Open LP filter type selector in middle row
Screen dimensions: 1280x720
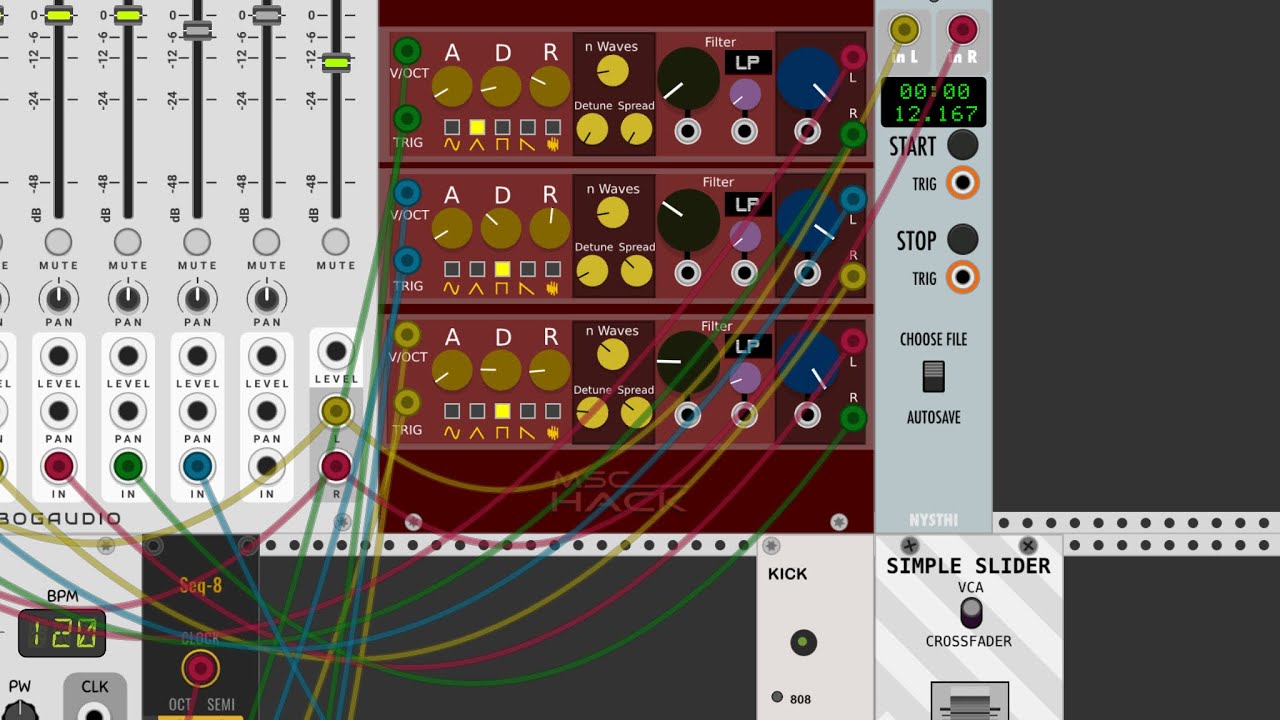[x=748, y=205]
